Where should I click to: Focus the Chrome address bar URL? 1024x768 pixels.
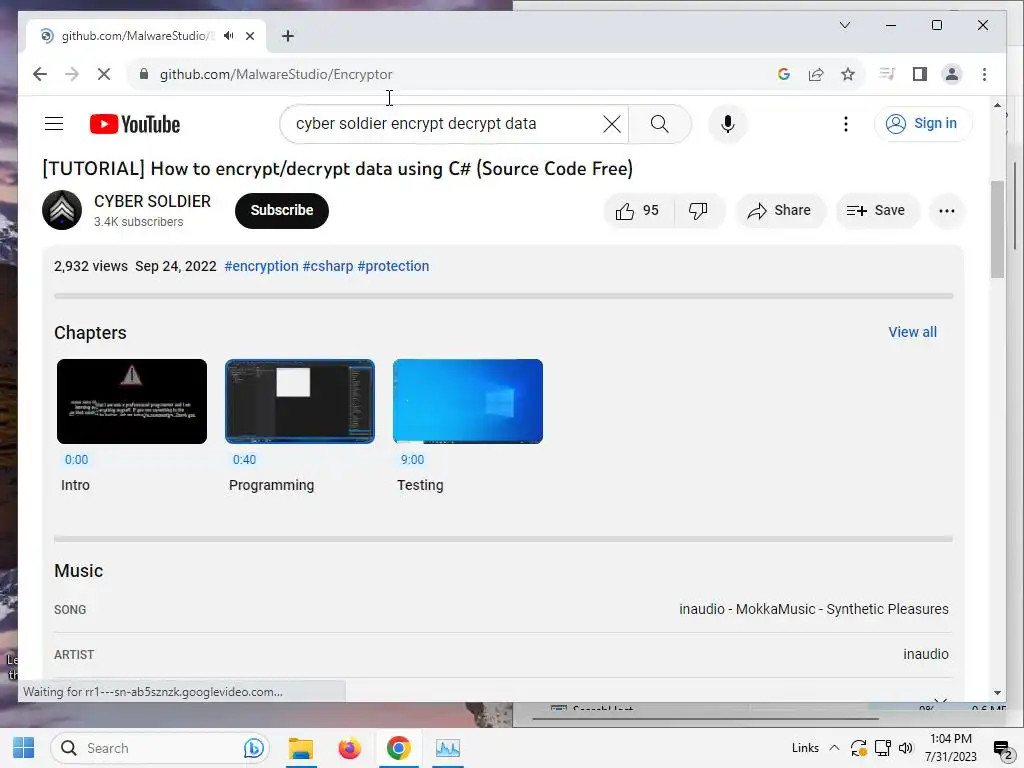[x=276, y=74]
